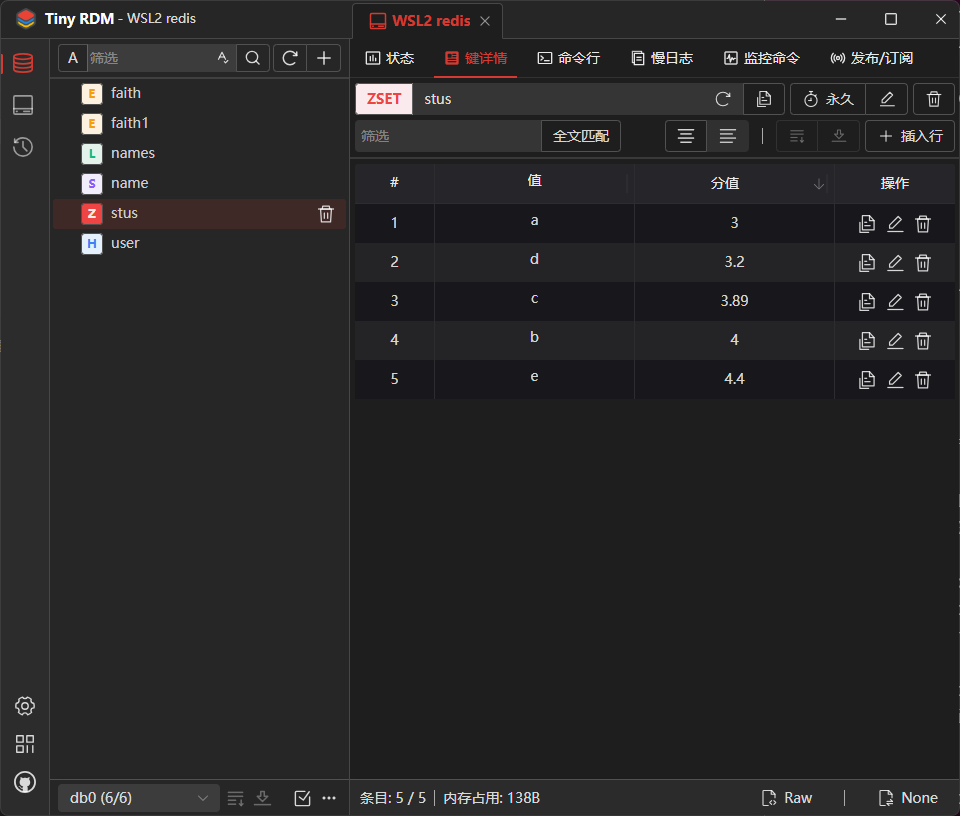Open the 监控命令 tab
Screen dimensions: 960x816
click(x=762, y=58)
